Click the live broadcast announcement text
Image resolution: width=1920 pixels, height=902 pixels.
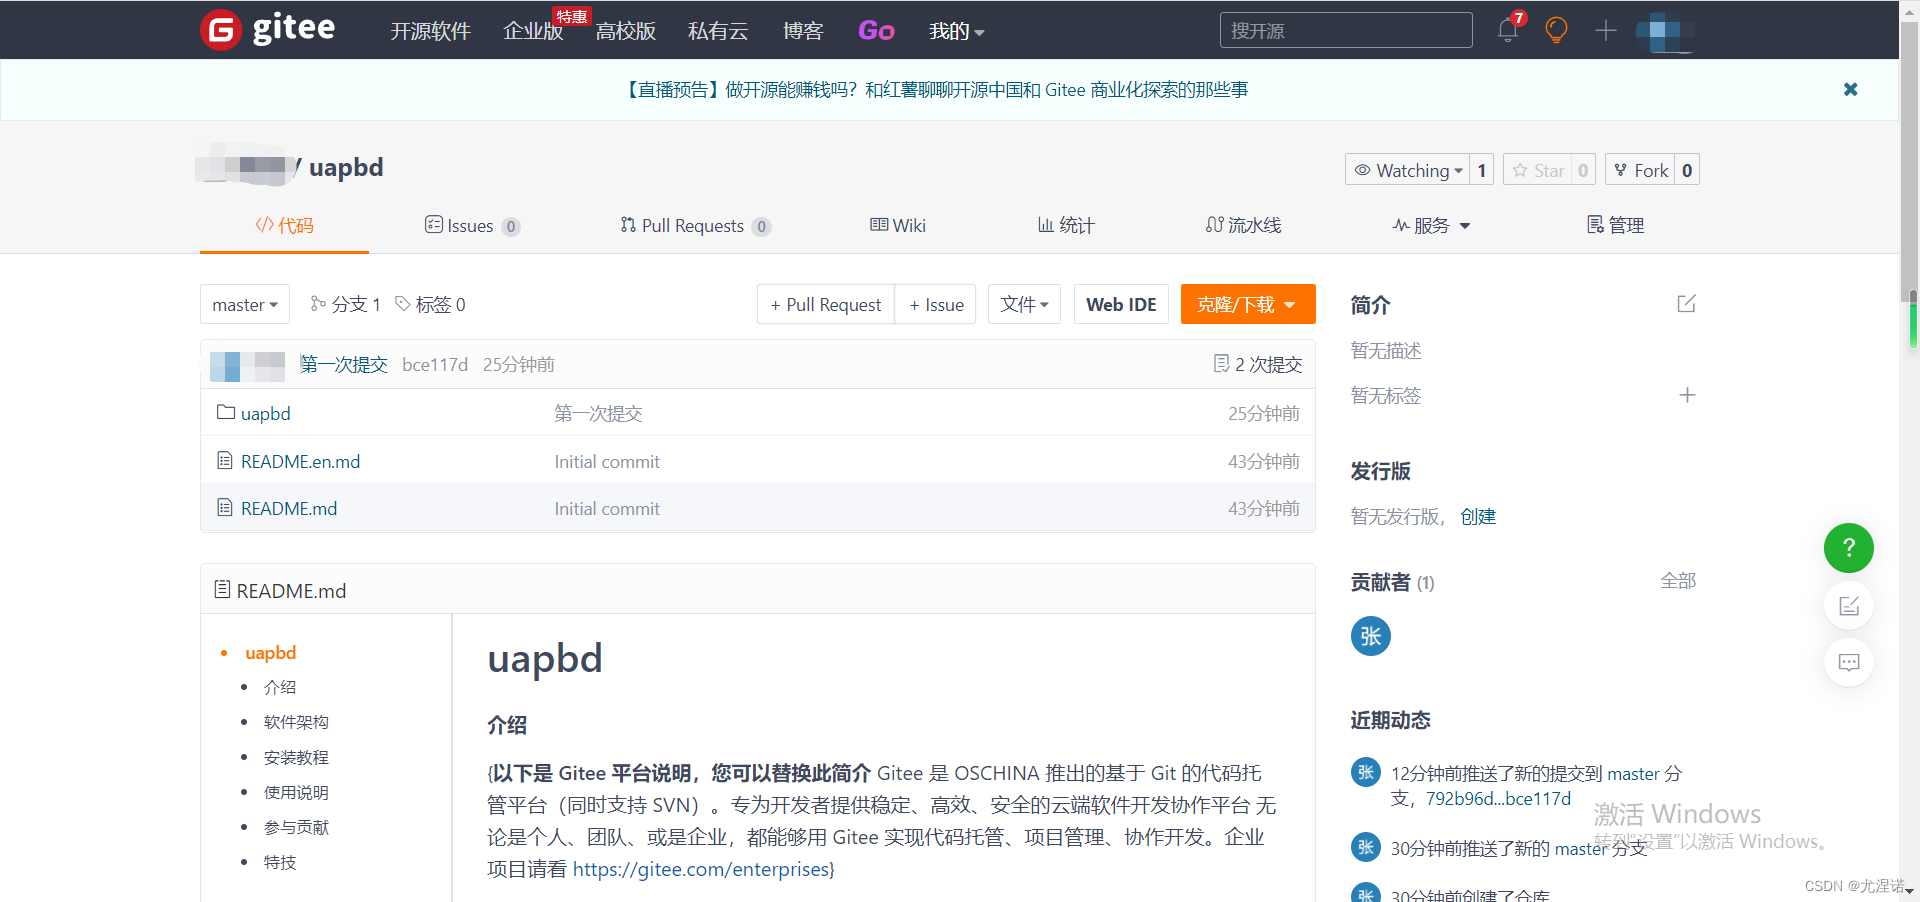pos(937,90)
